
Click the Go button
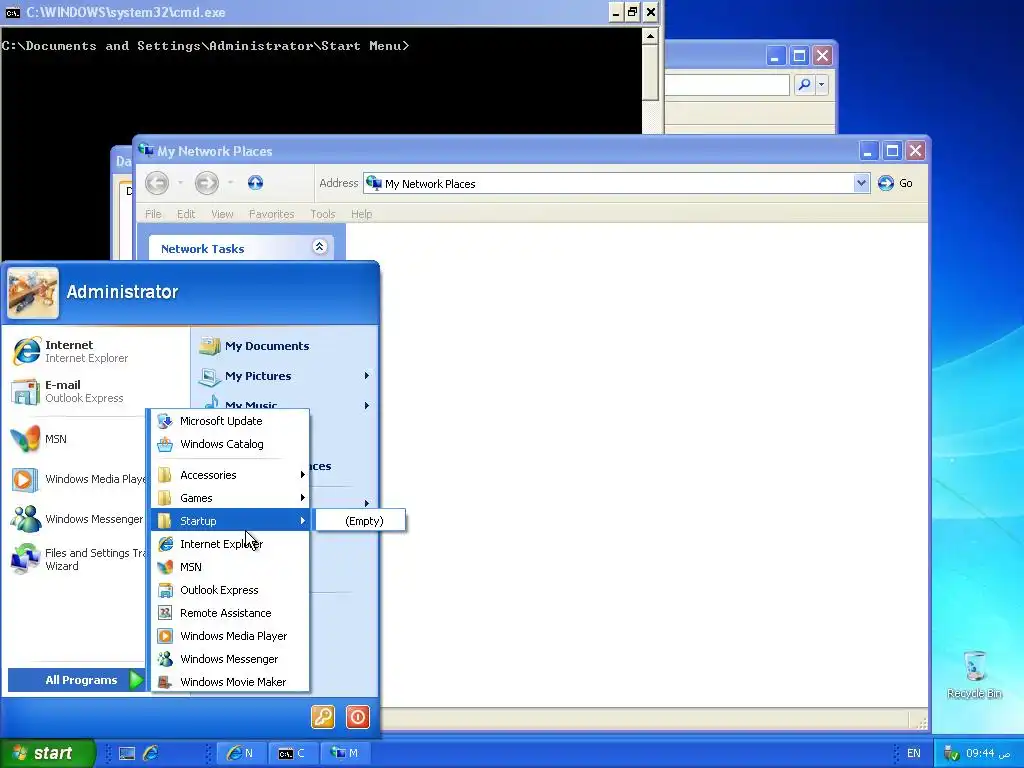pyautogui.click(x=895, y=184)
